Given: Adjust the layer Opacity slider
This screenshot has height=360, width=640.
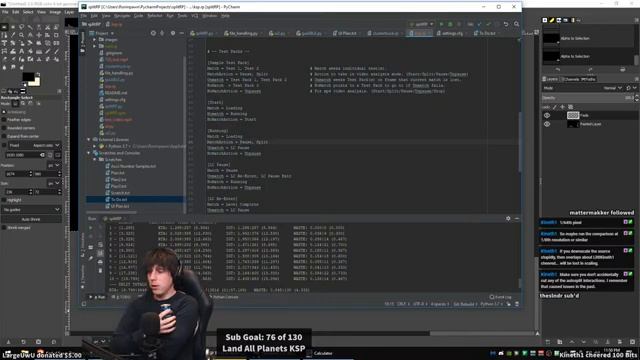Looking at the screenshot, I should click(x=588, y=98).
